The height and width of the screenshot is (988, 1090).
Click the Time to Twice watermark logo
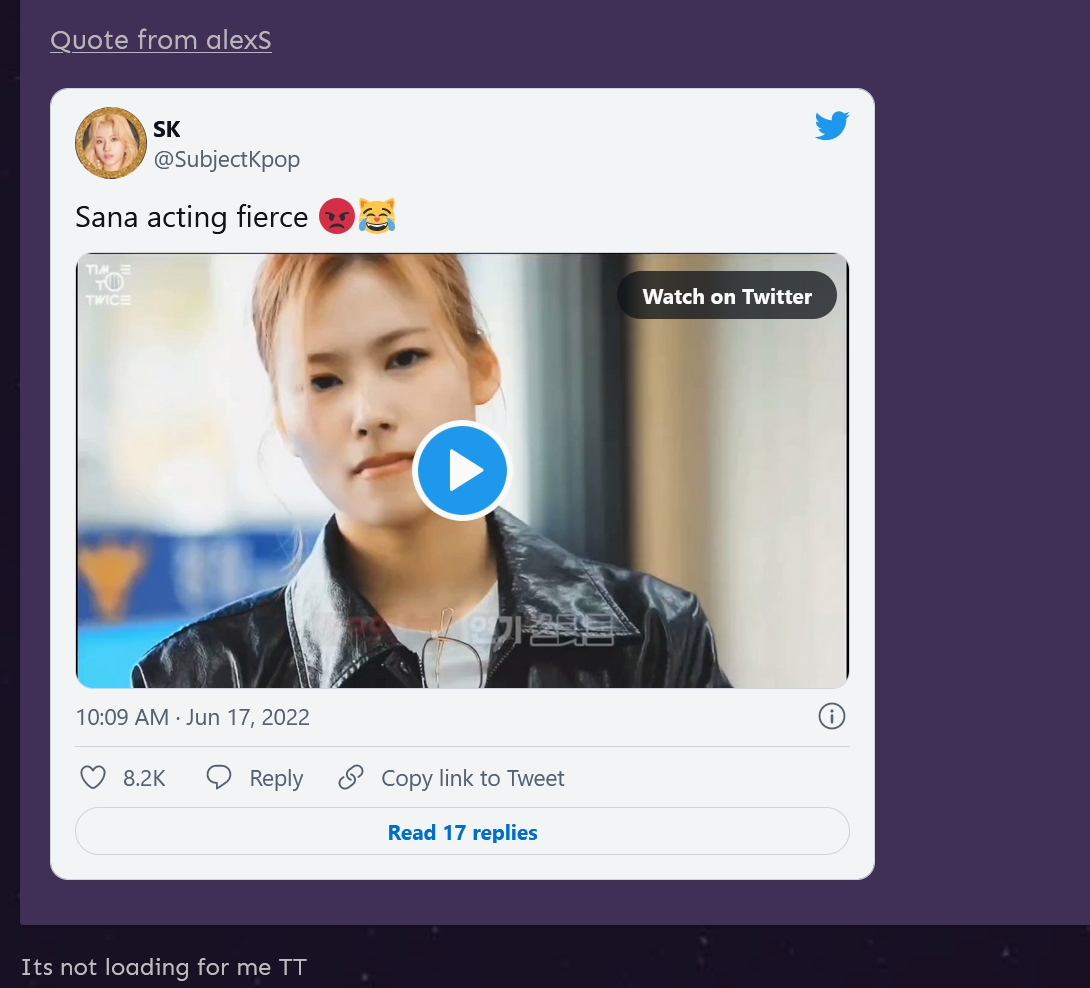click(x=109, y=284)
